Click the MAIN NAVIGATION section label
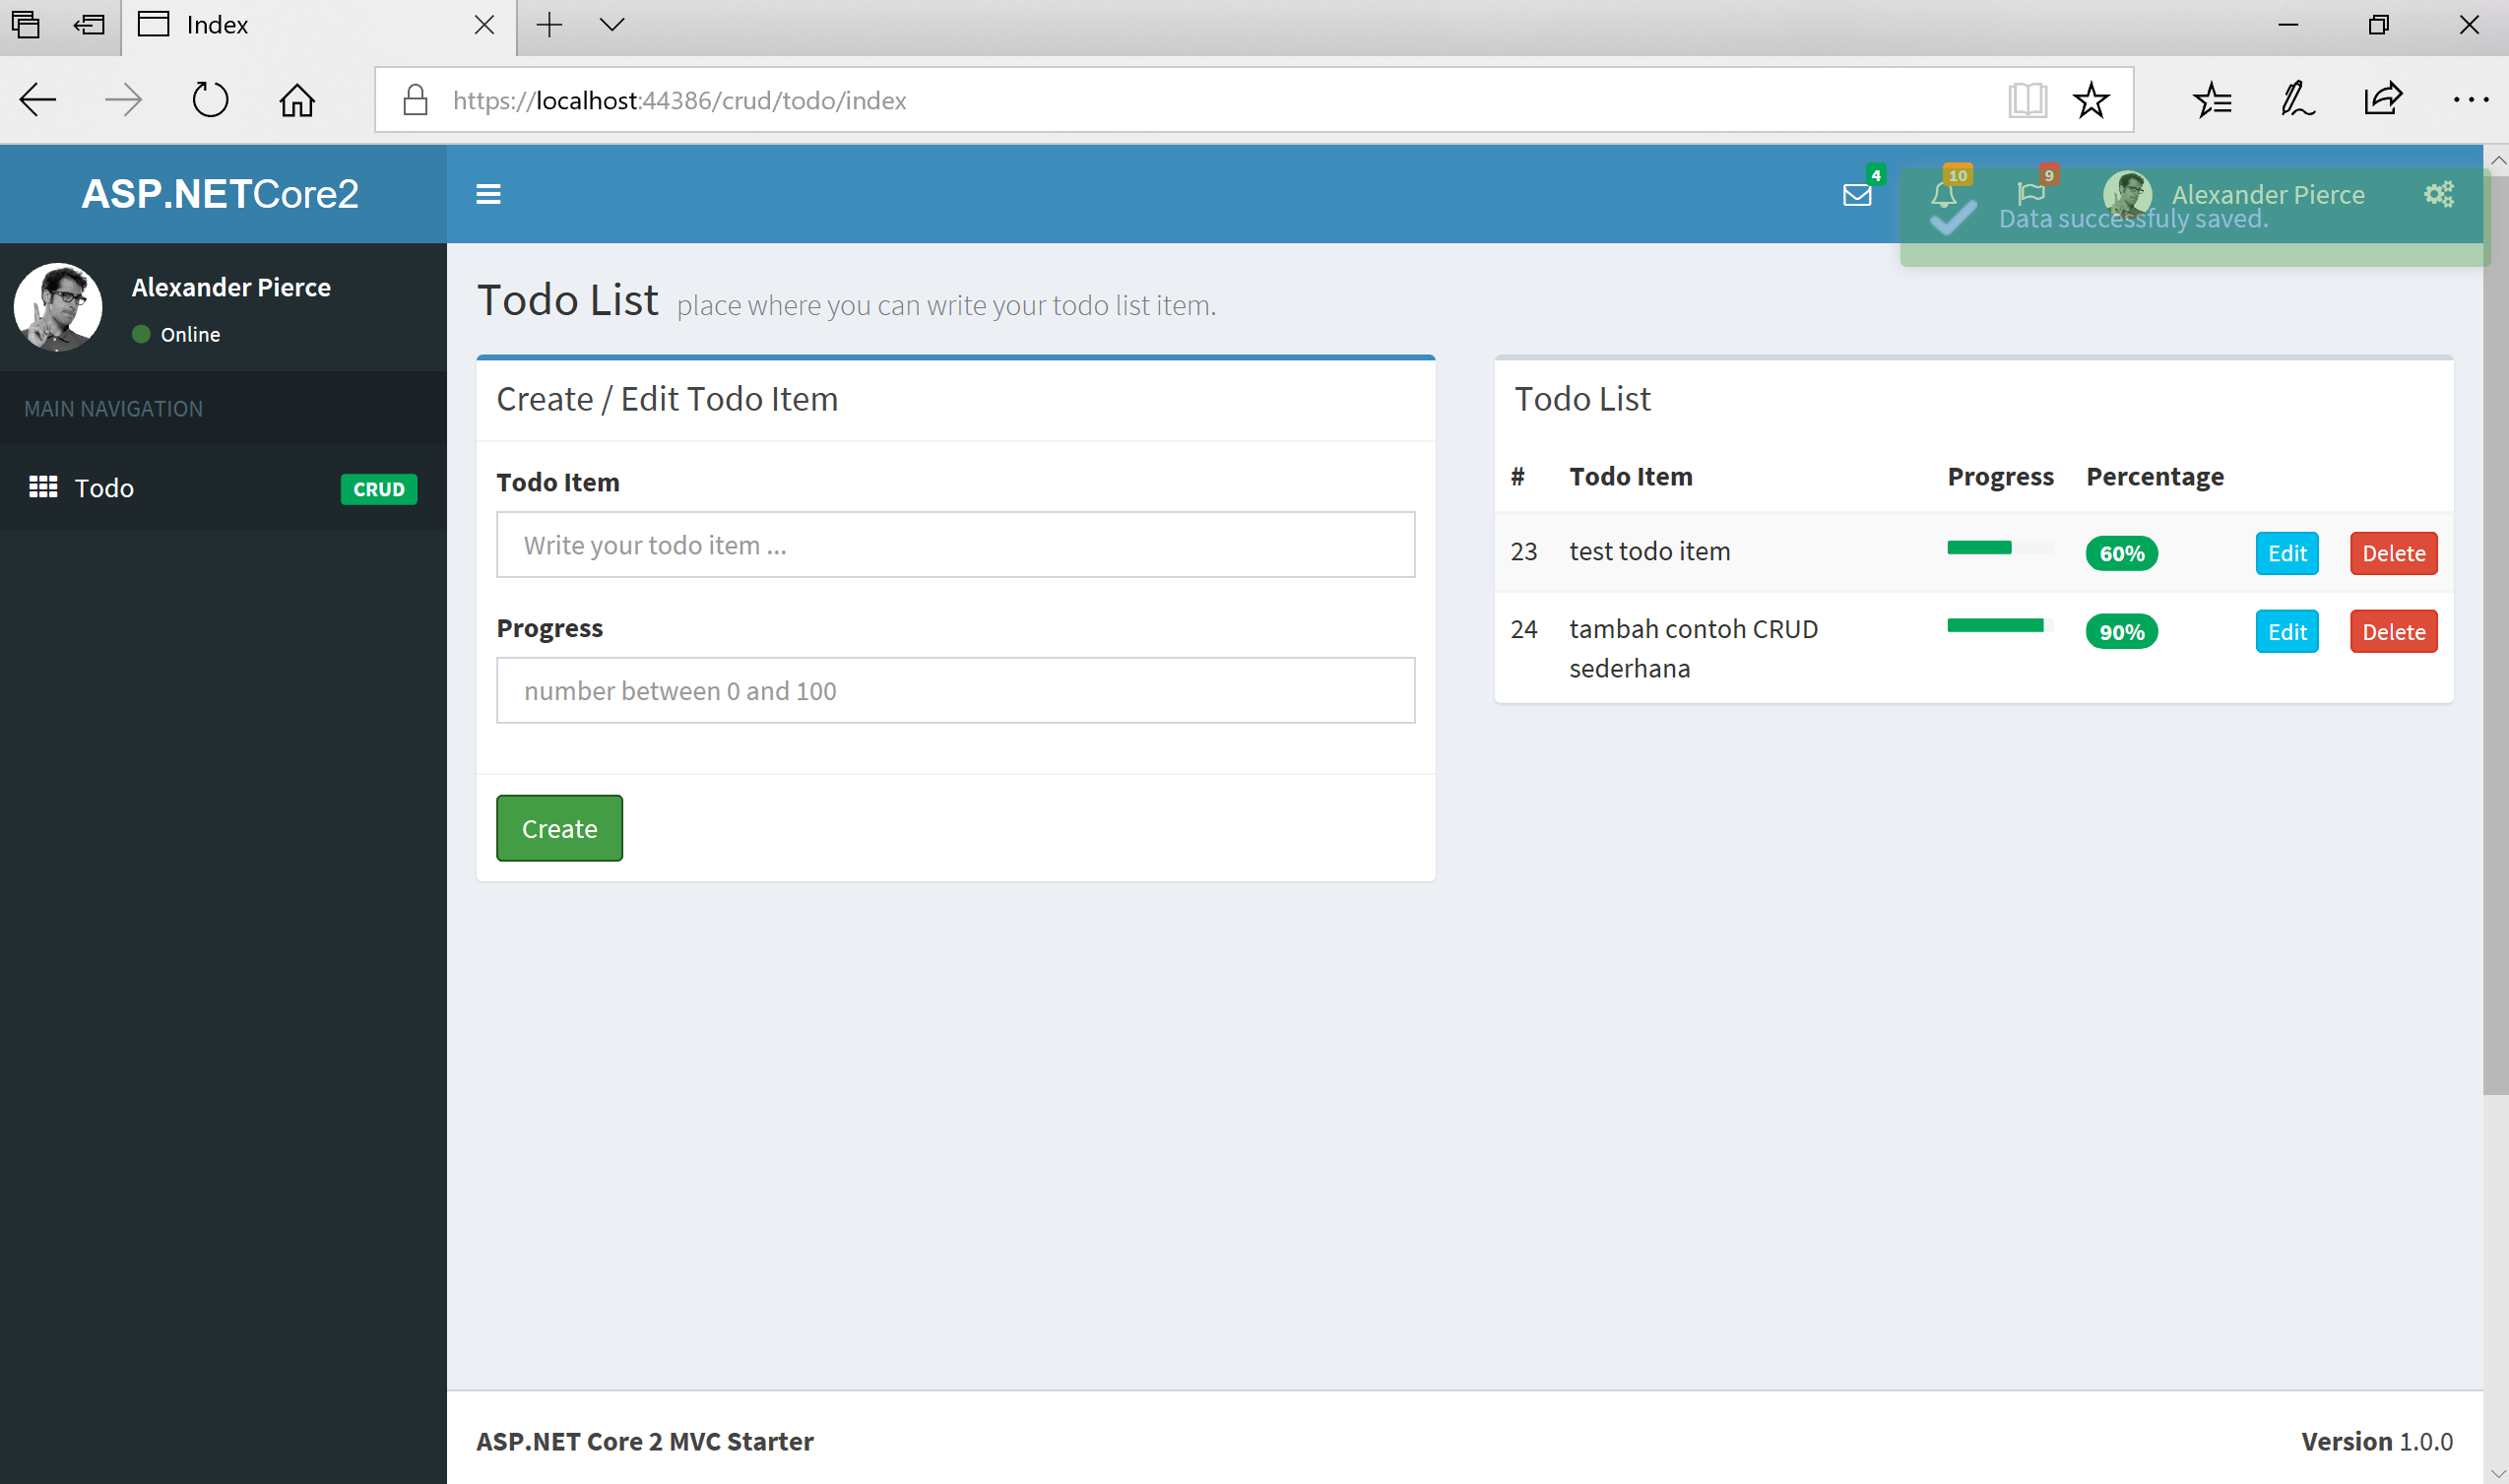The width and height of the screenshot is (2509, 1484). pyautogui.click(x=113, y=408)
